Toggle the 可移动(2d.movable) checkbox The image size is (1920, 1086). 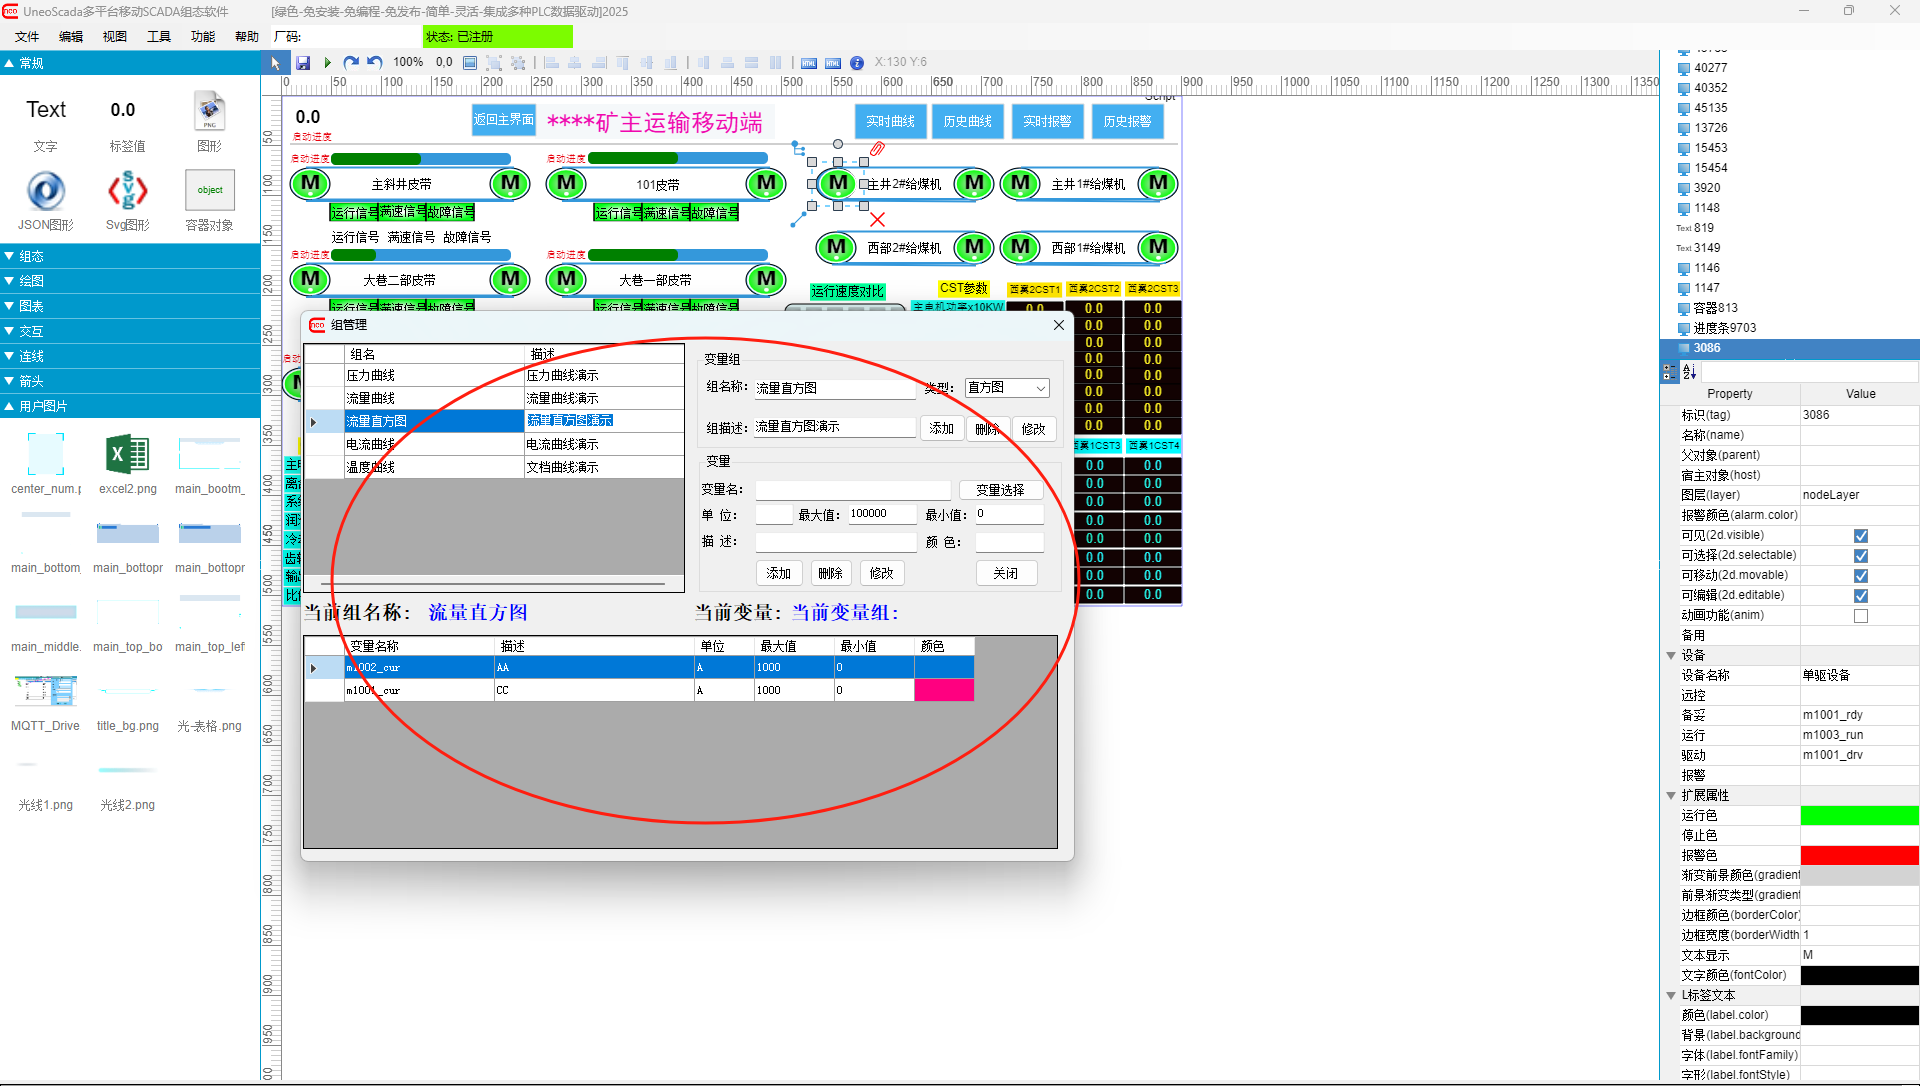pos(1860,576)
